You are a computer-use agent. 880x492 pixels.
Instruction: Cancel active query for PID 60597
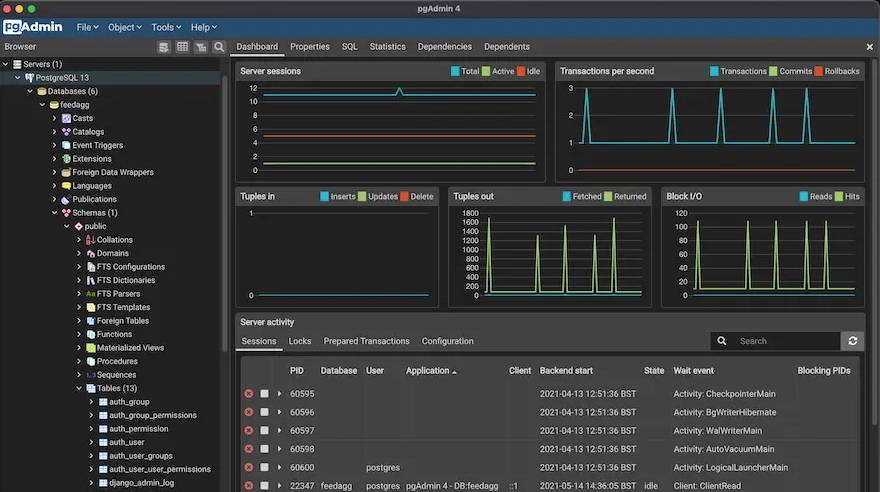(264, 430)
